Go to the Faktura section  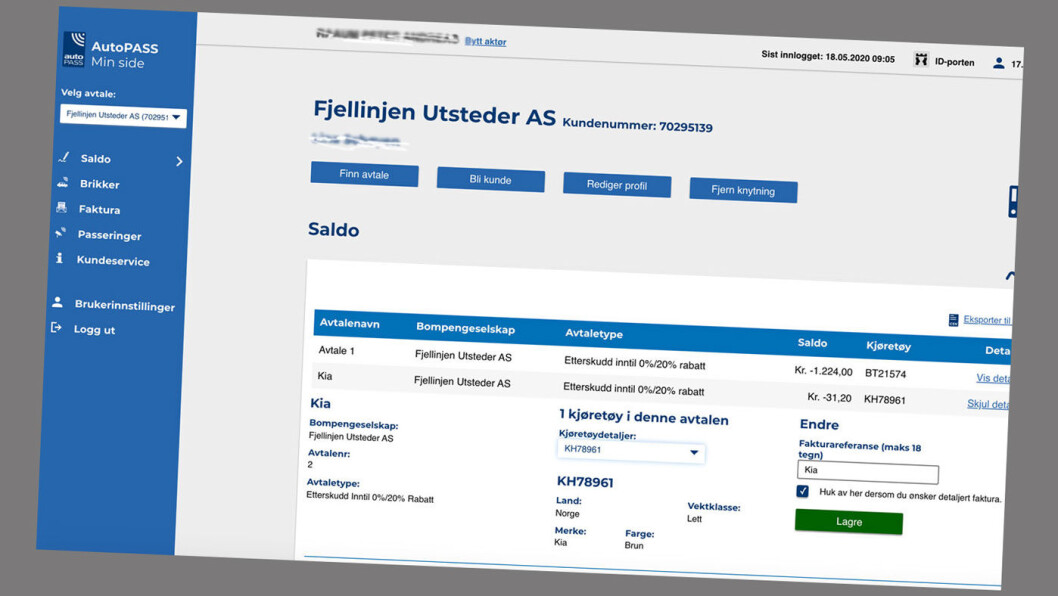point(99,210)
